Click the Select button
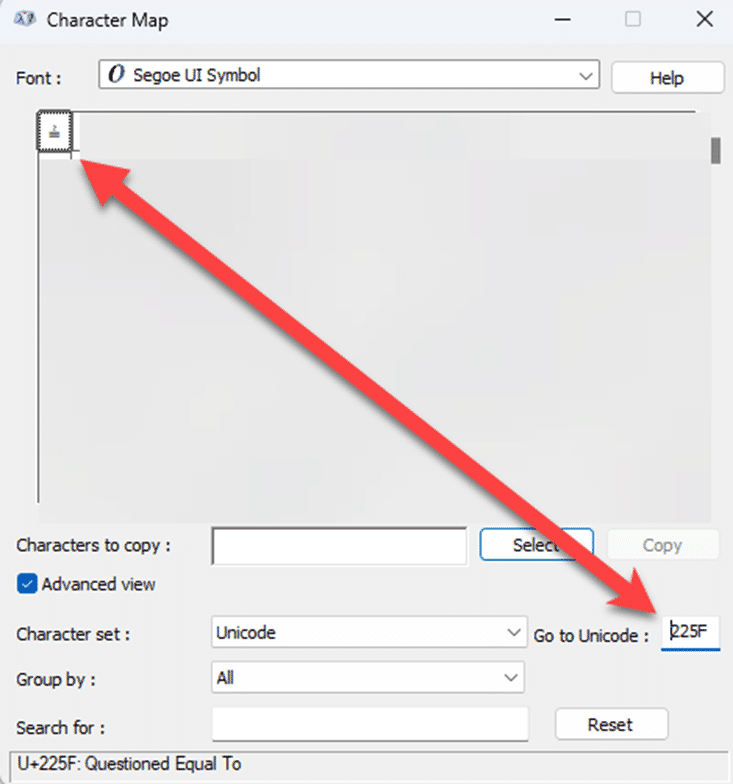 (x=536, y=545)
